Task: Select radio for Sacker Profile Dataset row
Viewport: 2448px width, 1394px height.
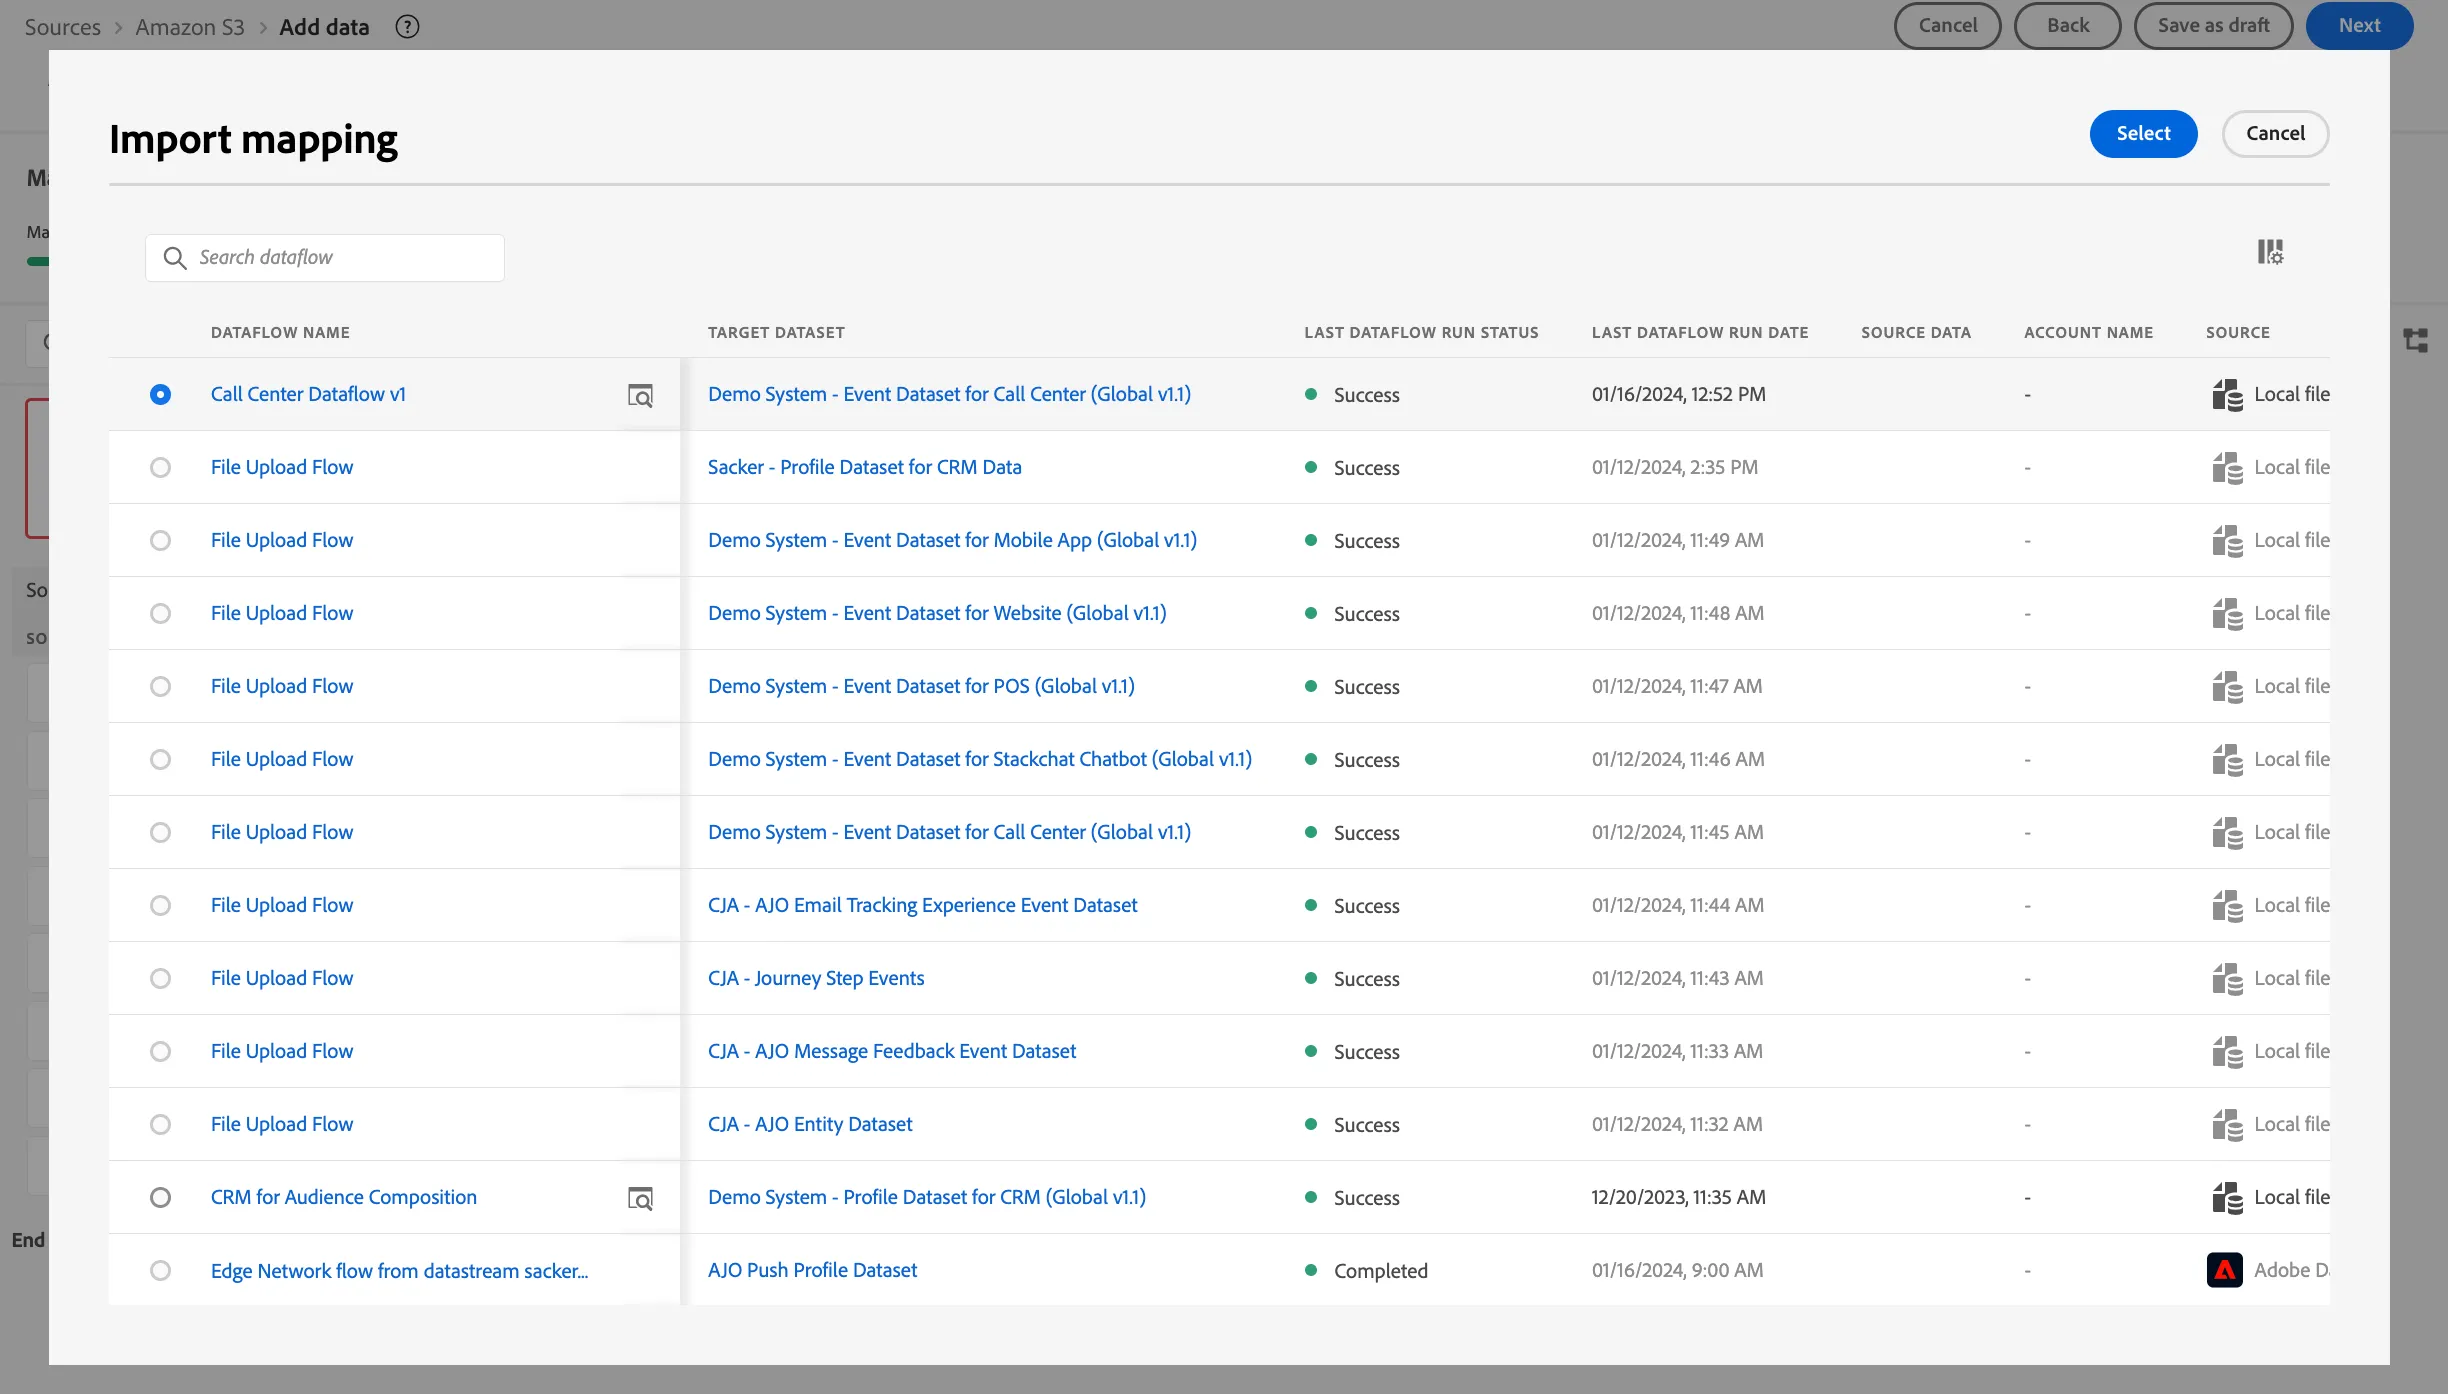Action: pyautogui.click(x=160, y=467)
